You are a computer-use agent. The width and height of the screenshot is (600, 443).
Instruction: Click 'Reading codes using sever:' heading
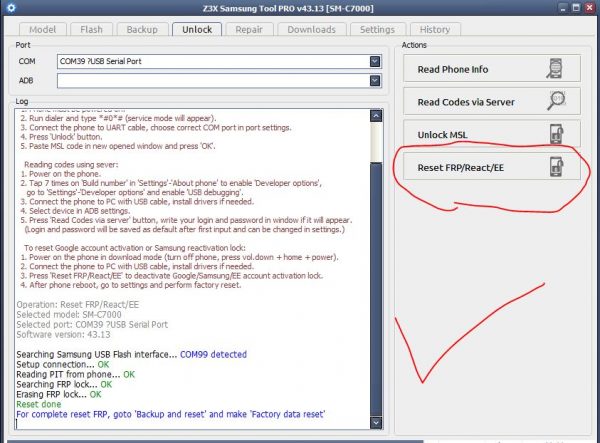(x=71, y=164)
